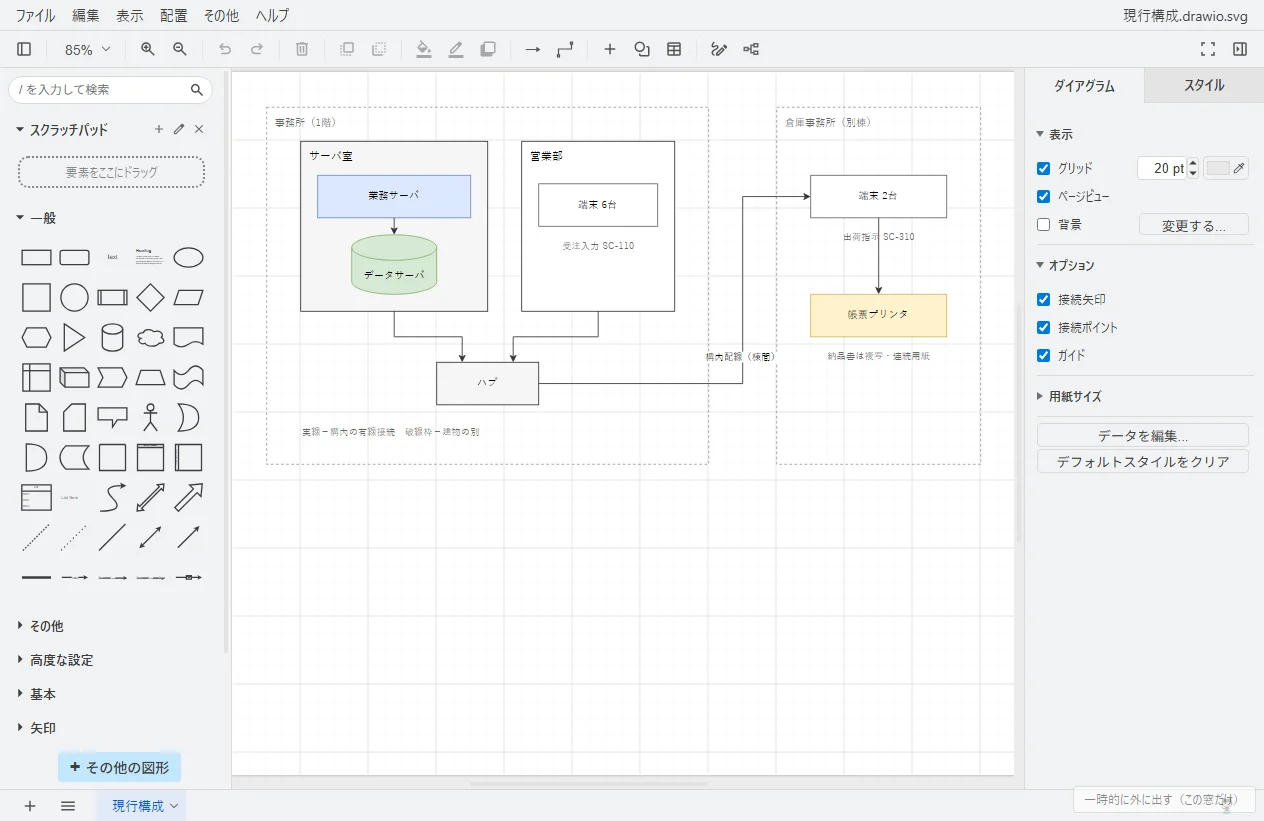The image size is (1264, 821).
Task: Toggle the 接続矢印 checkbox
Action: (1044, 299)
